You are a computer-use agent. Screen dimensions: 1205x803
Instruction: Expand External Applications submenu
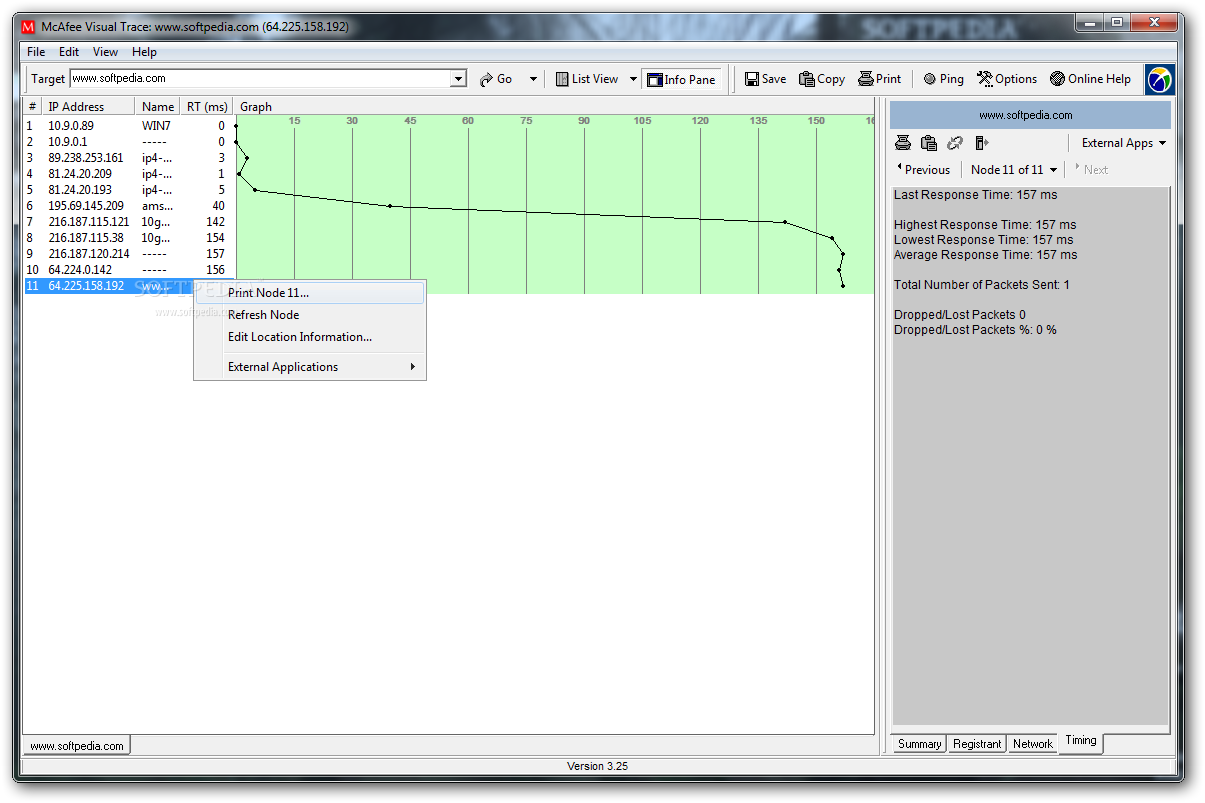pyautogui.click(x=310, y=367)
